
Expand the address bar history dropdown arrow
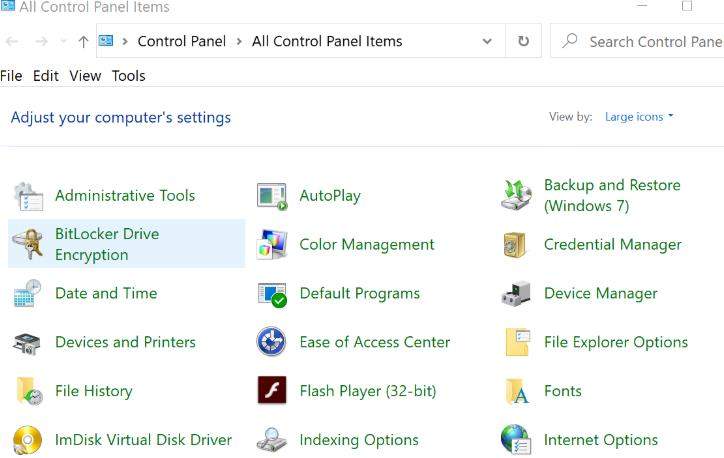coord(487,42)
